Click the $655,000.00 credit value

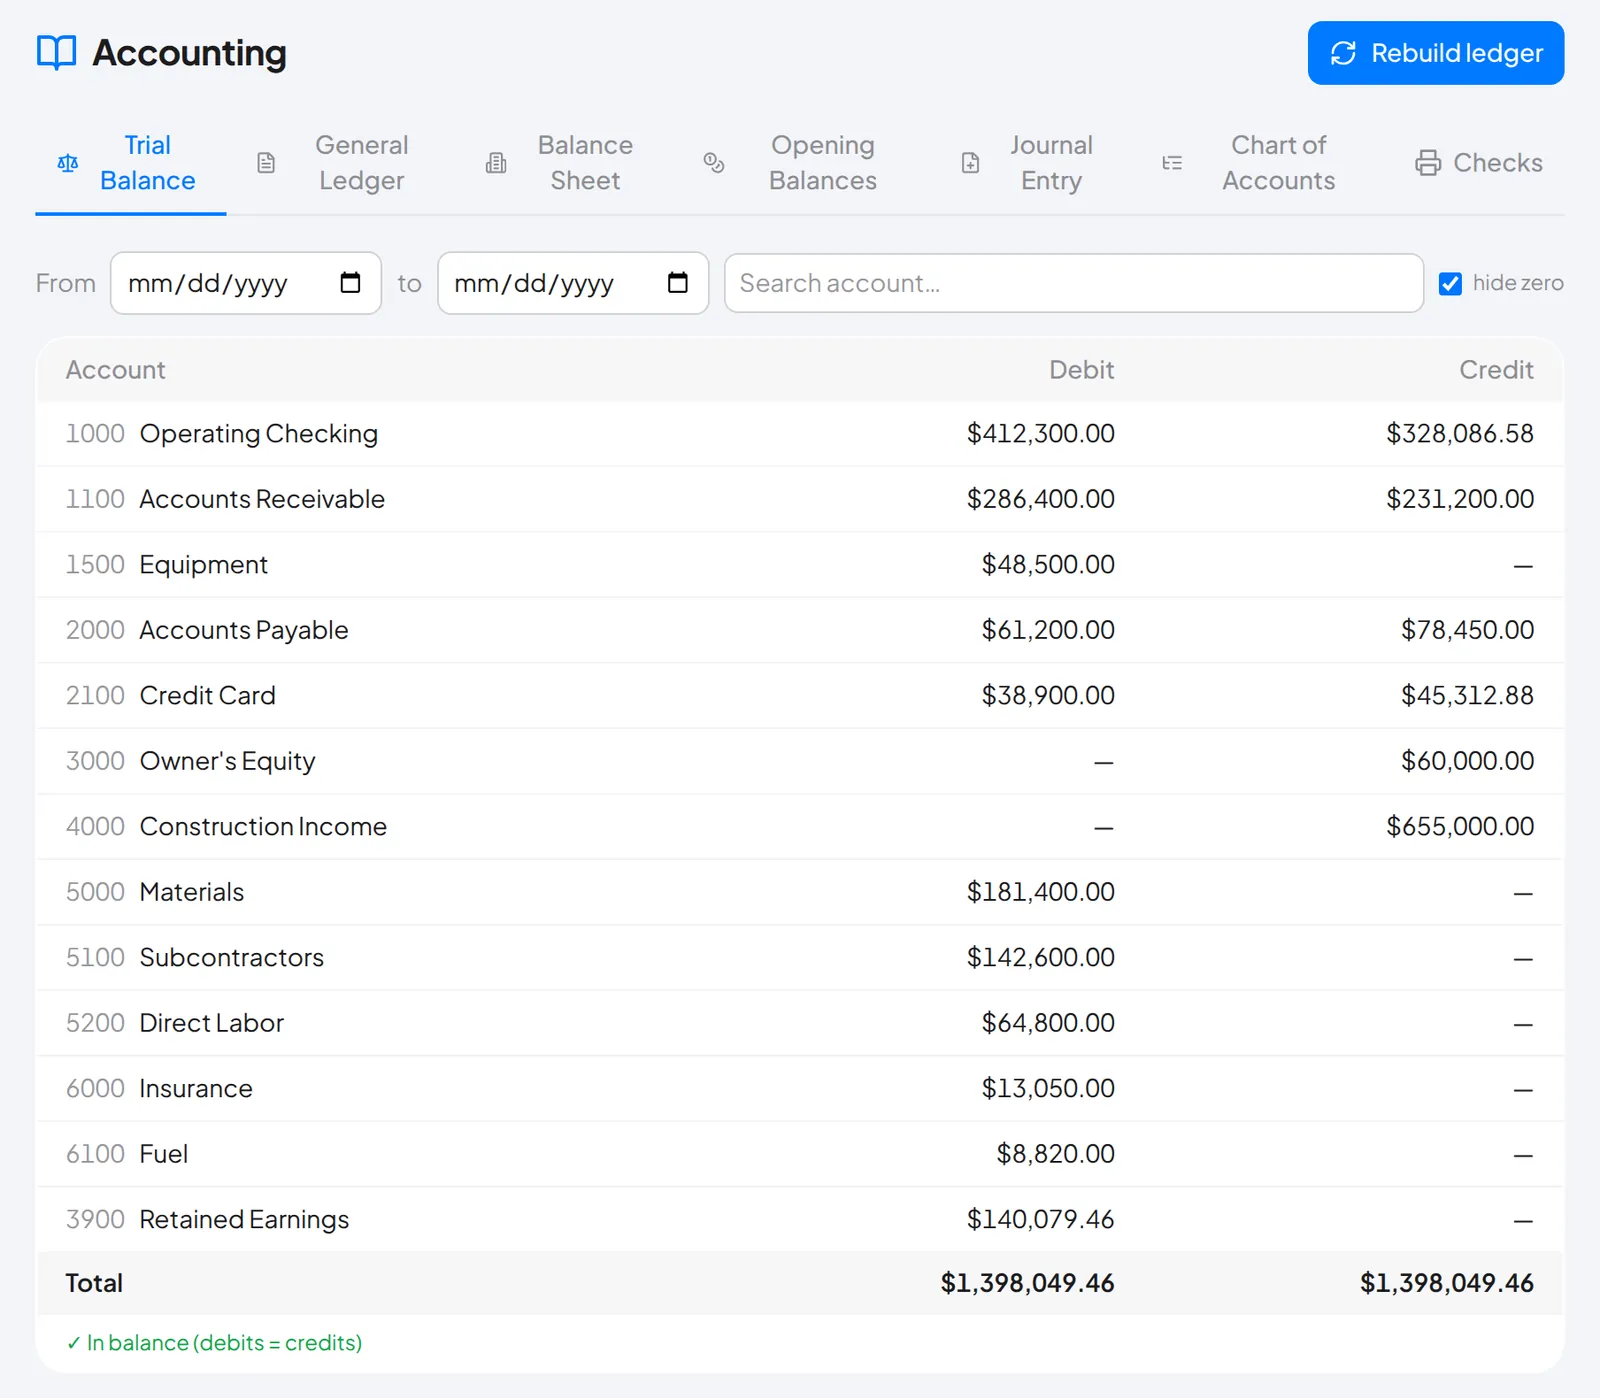pyautogui.click(x=1460, y=827)
